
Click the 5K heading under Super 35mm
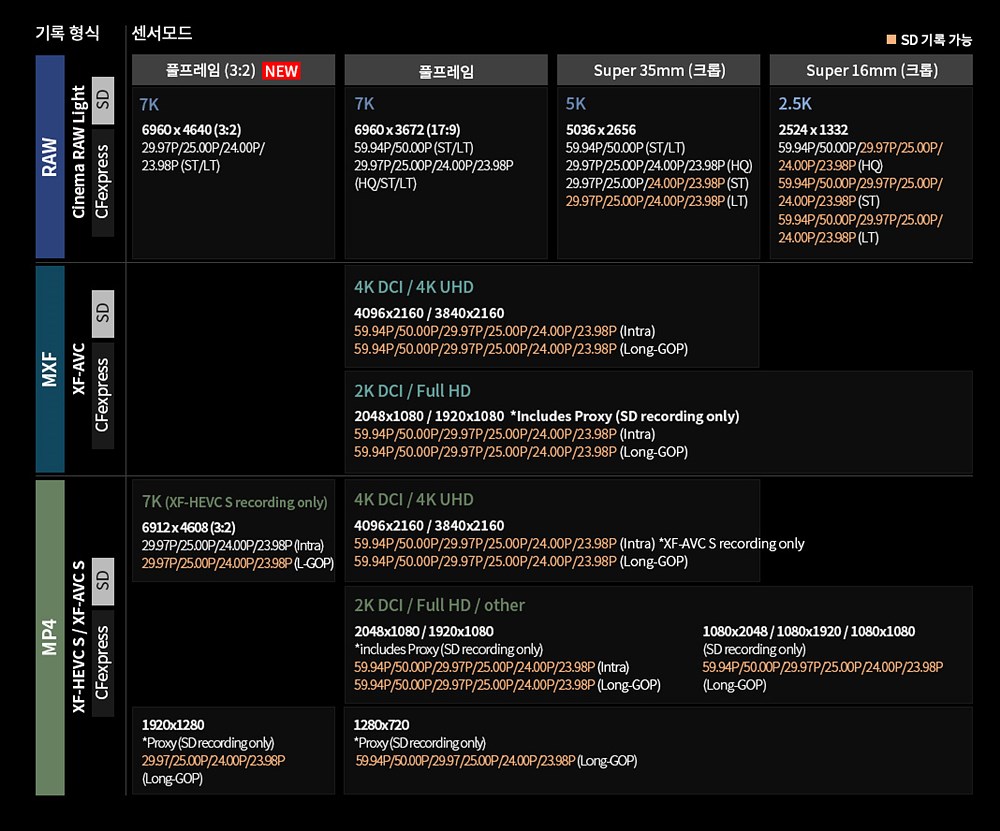point(576,104)
